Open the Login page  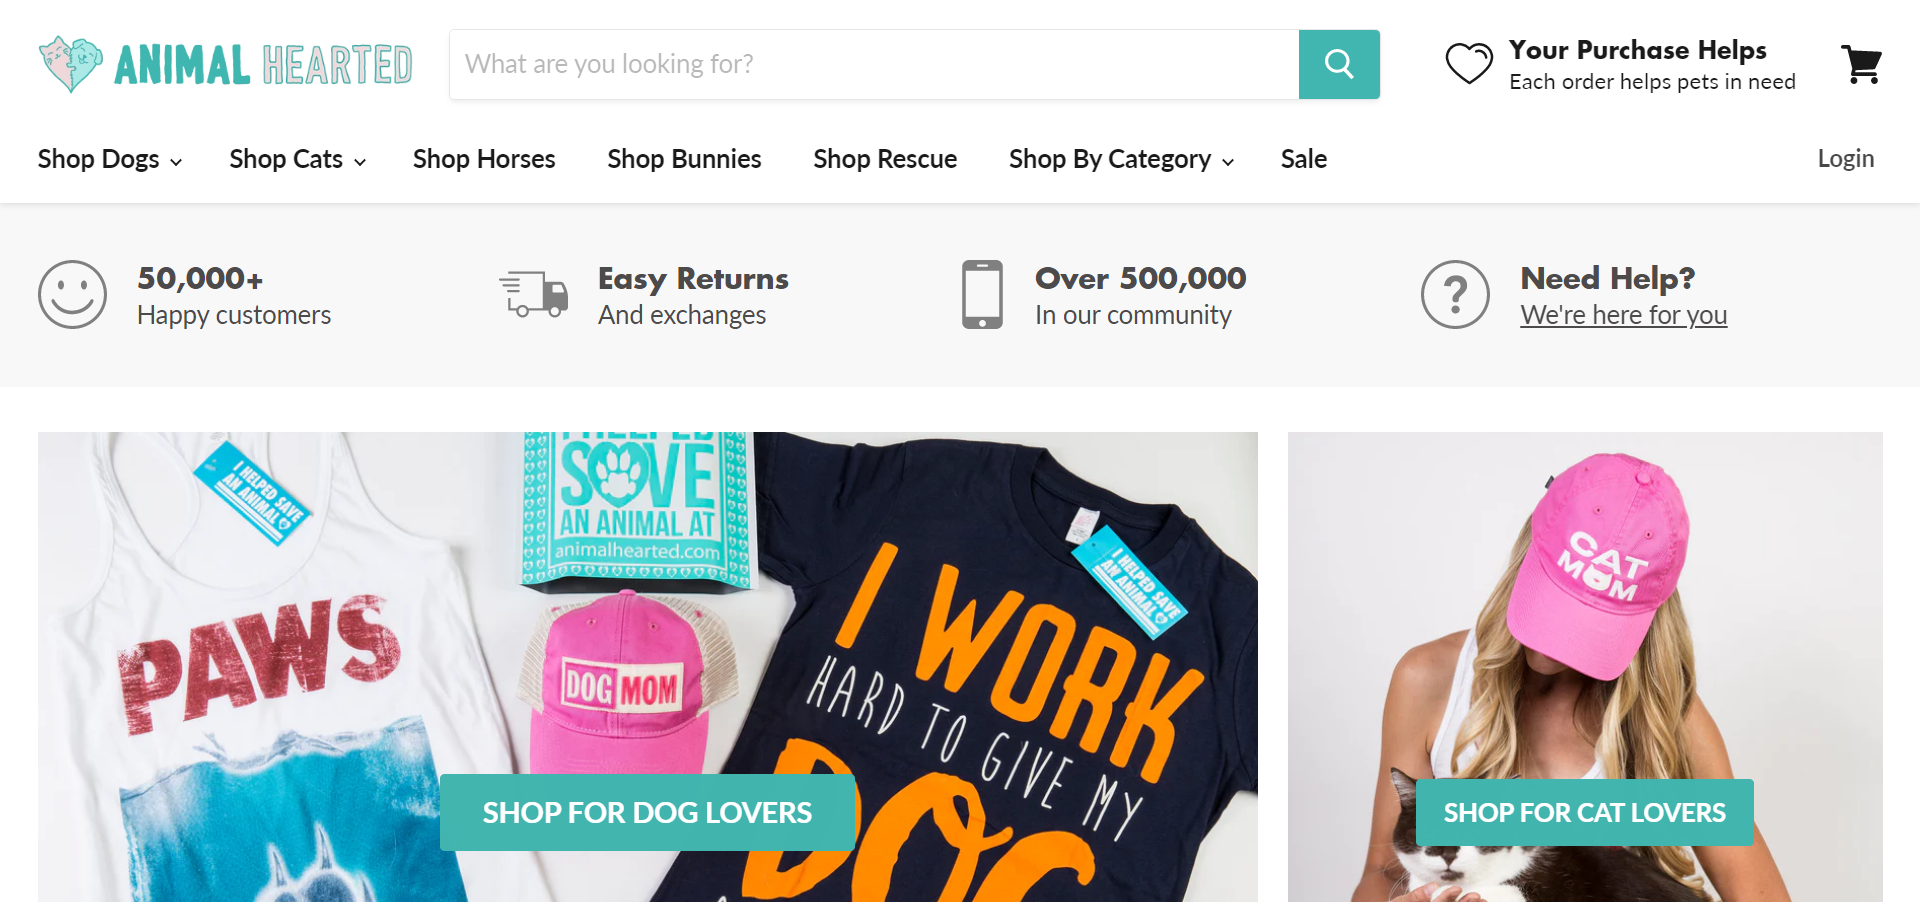pos(1846,158)
